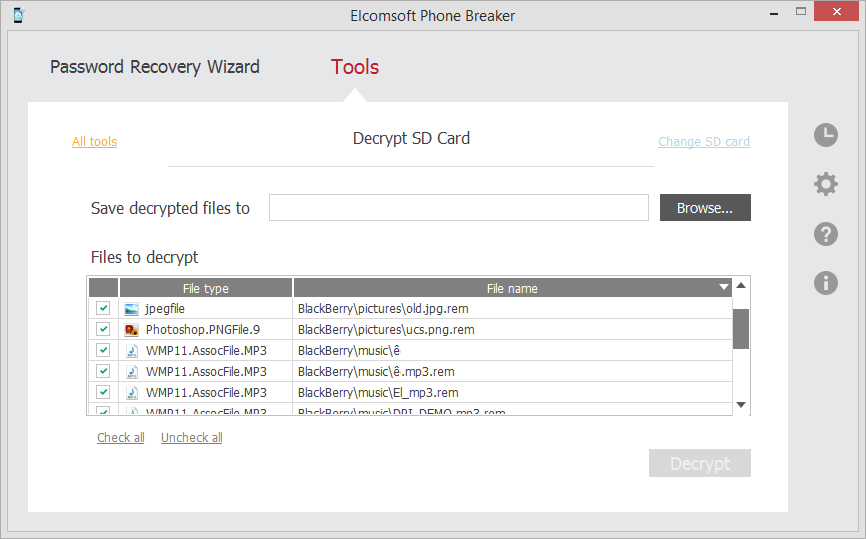
Task: Click the file list scrollbar thumb
Action: [741, 328]
